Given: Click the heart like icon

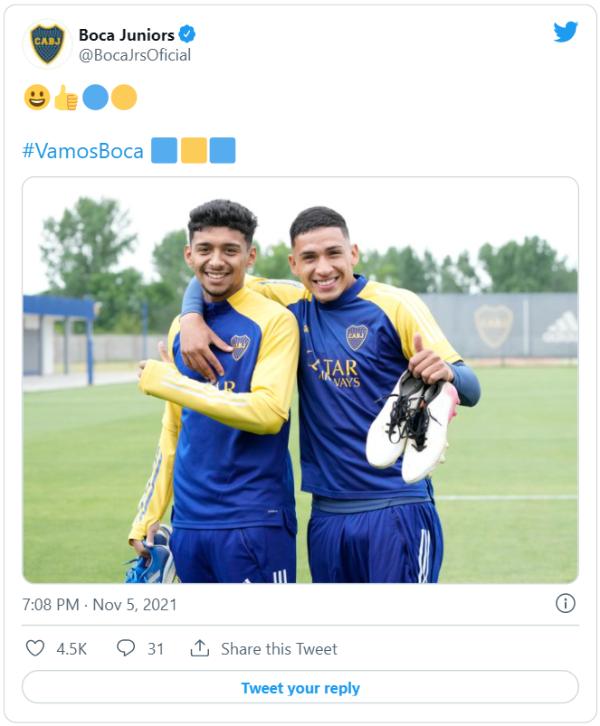Looking at the screenshot, I should point(35,648).
